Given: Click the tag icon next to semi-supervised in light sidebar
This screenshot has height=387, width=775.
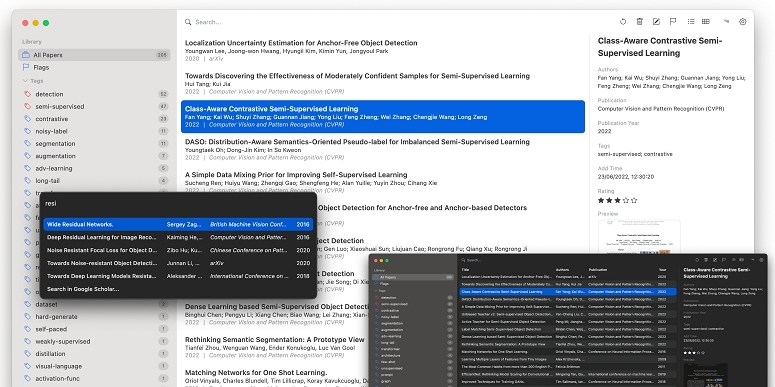Looking at the screenshot, I should click(x=27, y=106).
